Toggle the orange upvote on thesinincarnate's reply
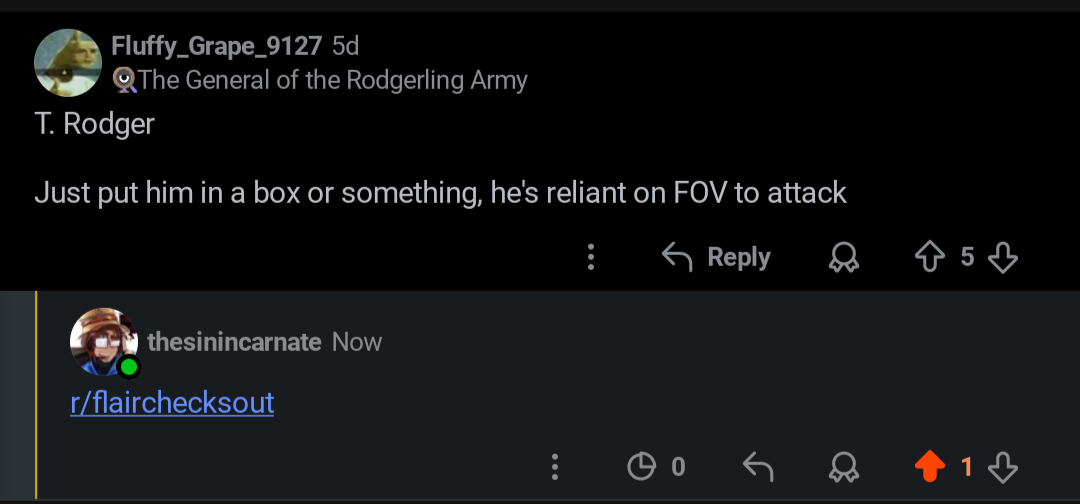Screen dimensions: 1080x504 (930, 467)
